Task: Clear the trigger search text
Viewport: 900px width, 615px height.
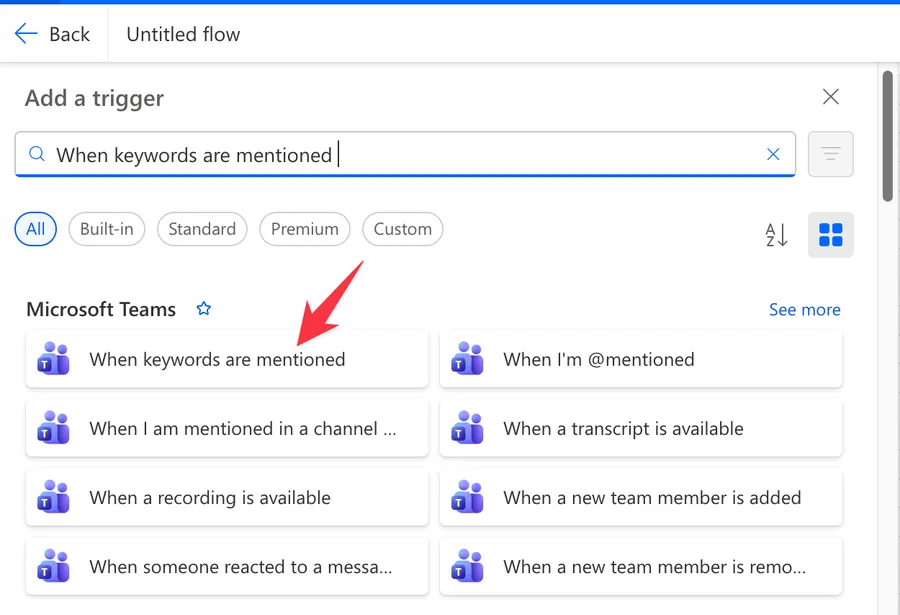Action: pos(773,154)
